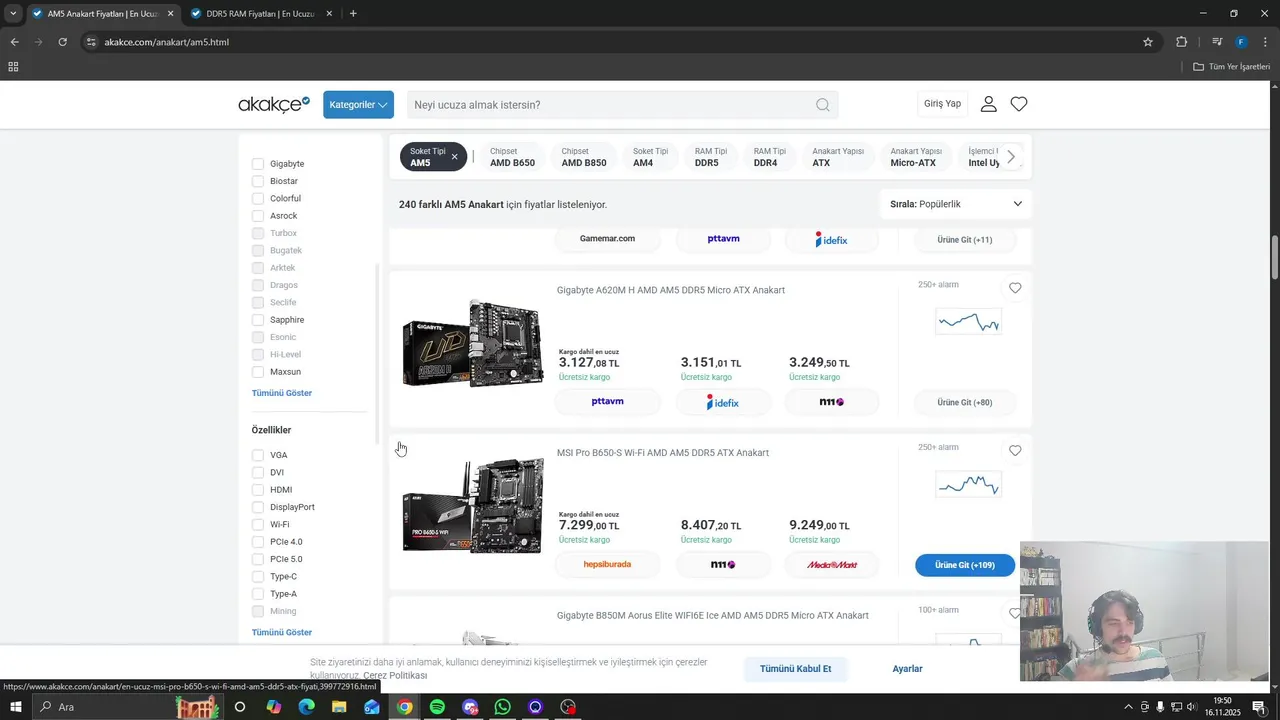Open a new browser tab
Screen dimensions: 1280x720
353,14
